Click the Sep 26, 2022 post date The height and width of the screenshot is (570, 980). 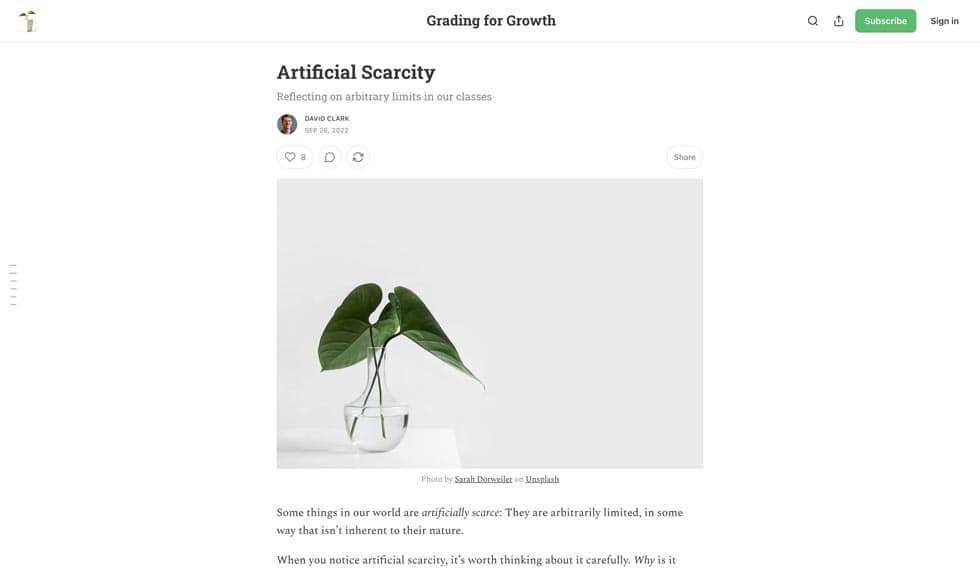pos(326,130)
